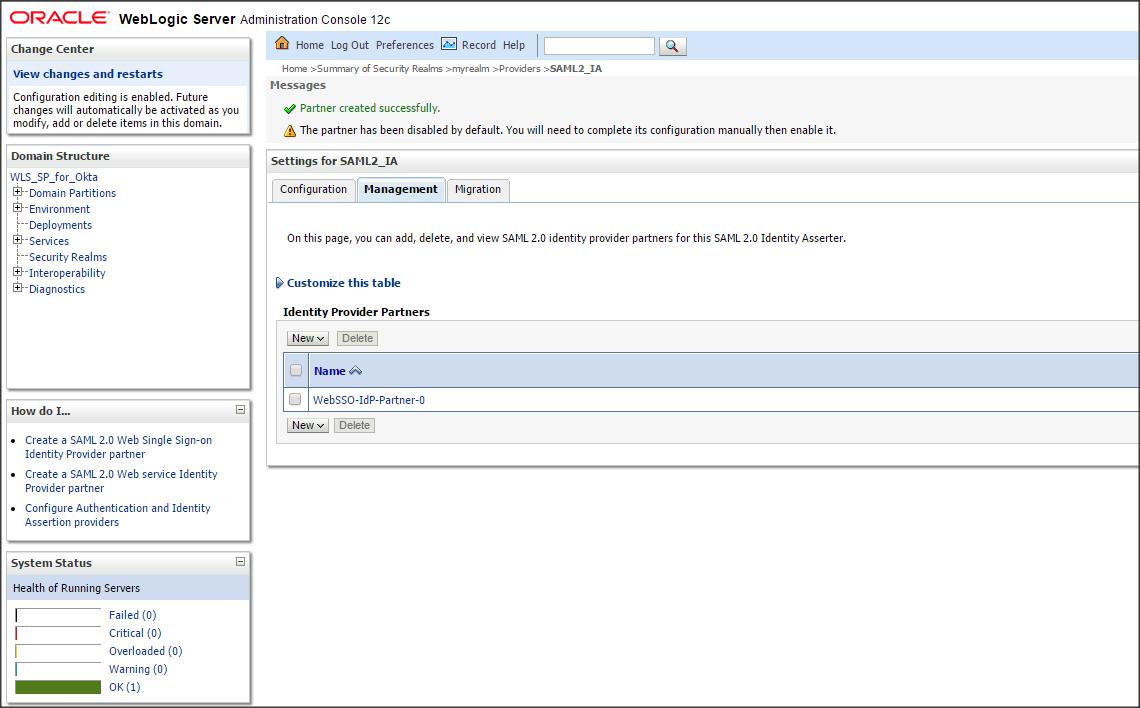Select Security Realms in Domain Structure

(68, 257)
